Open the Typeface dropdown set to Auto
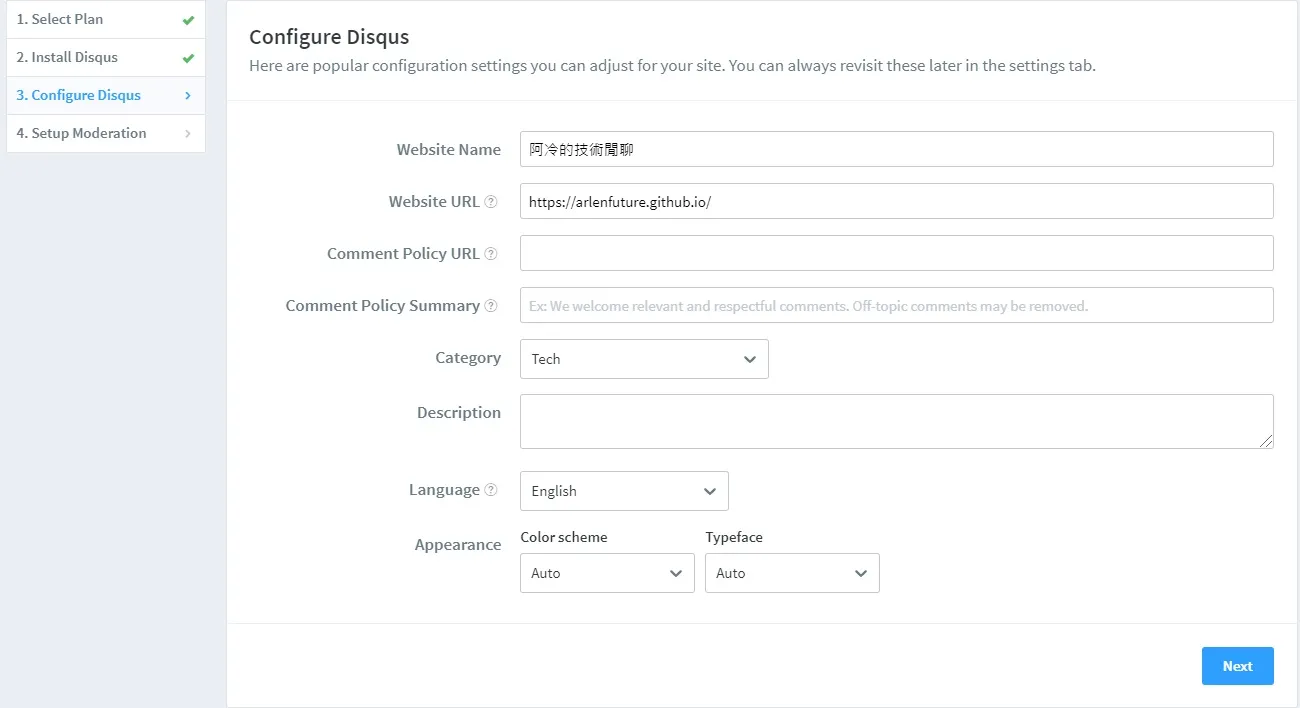Viewport: 1300px width, 708px height. coord(791,573)
